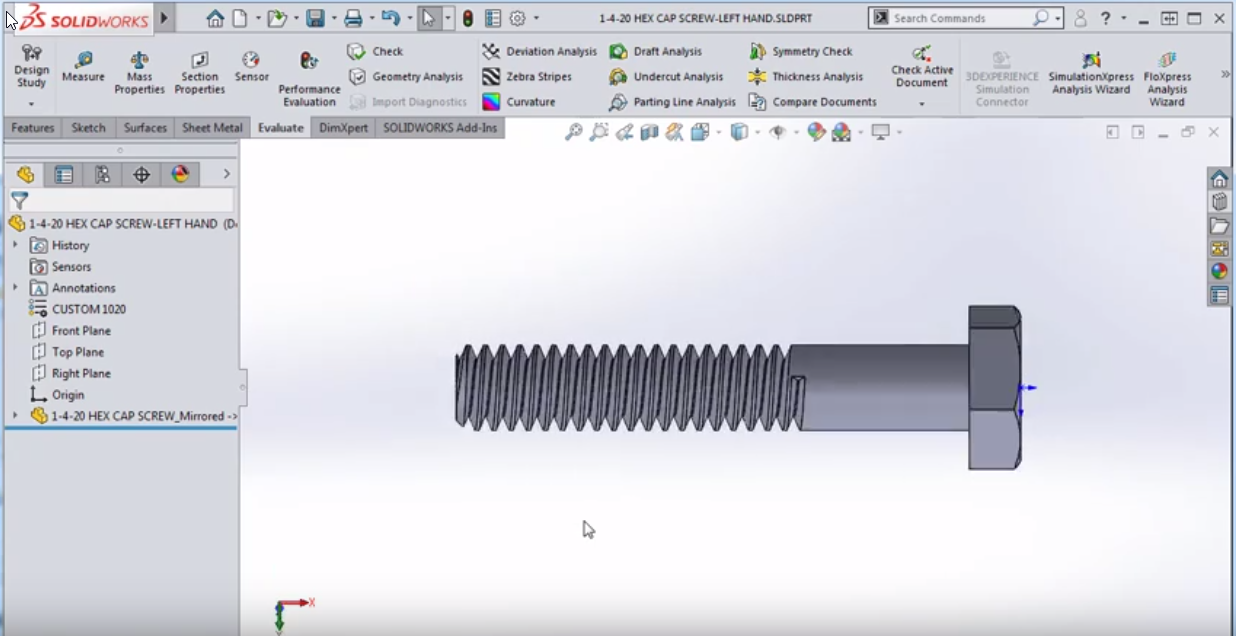Switch to the Sheet Metal tab

click(x=212, y=128)
